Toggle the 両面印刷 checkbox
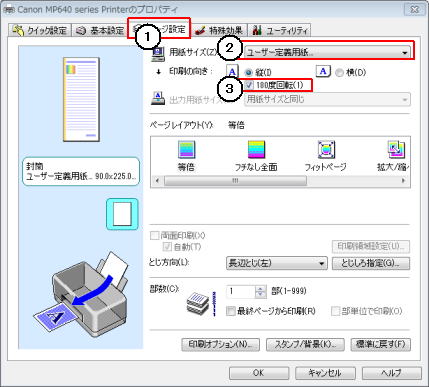Viewport: 429px width, 387px height. [x=154, y=236]
